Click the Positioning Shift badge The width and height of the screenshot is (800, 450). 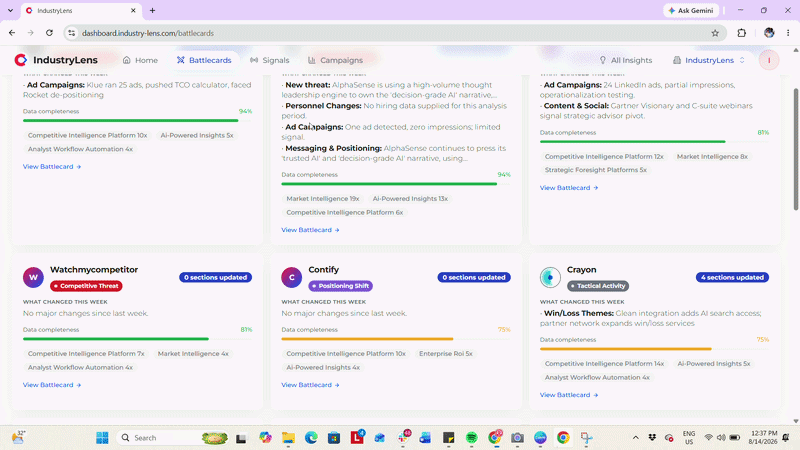(340, 286)
